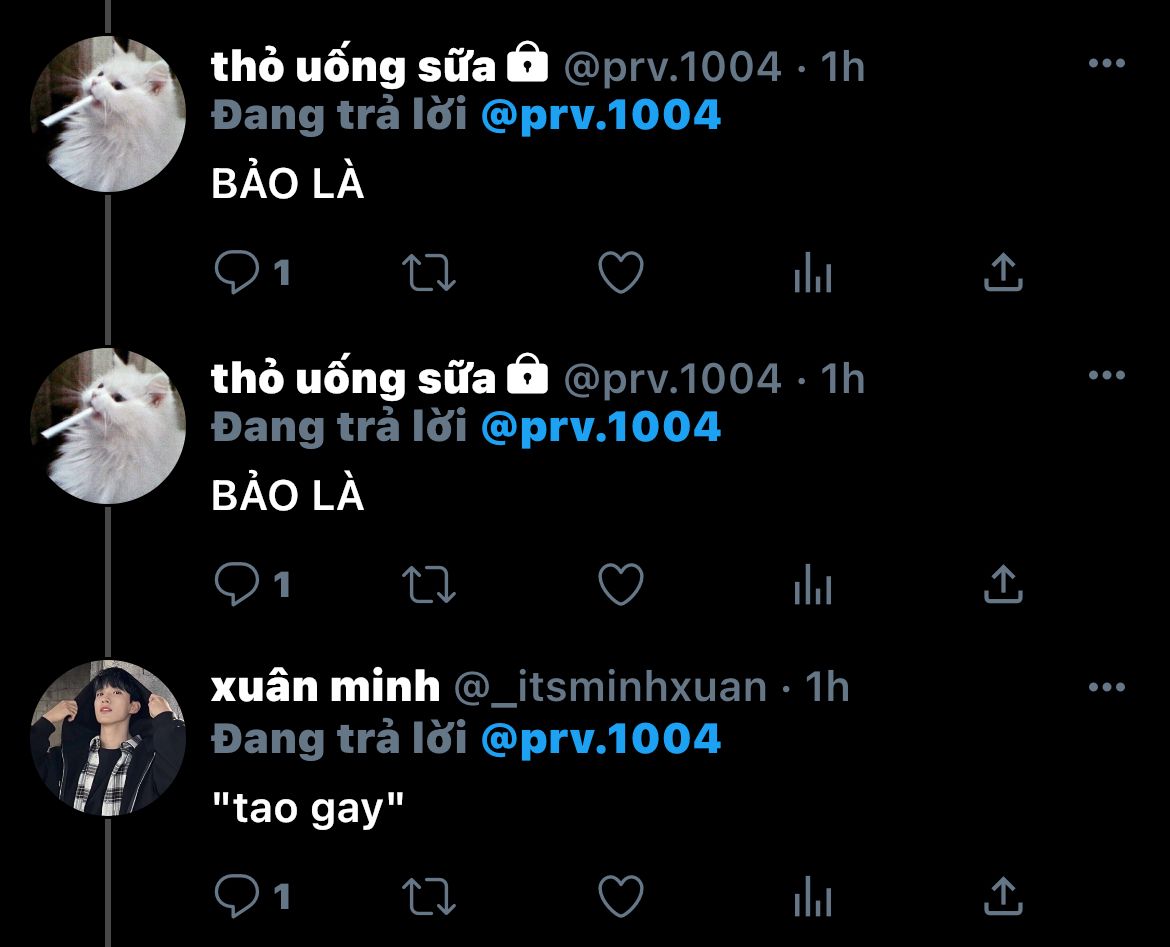View xuân minh's profile picture
Image resolution: width=1170 pixels, height=947 pixels.
[108, 737]
